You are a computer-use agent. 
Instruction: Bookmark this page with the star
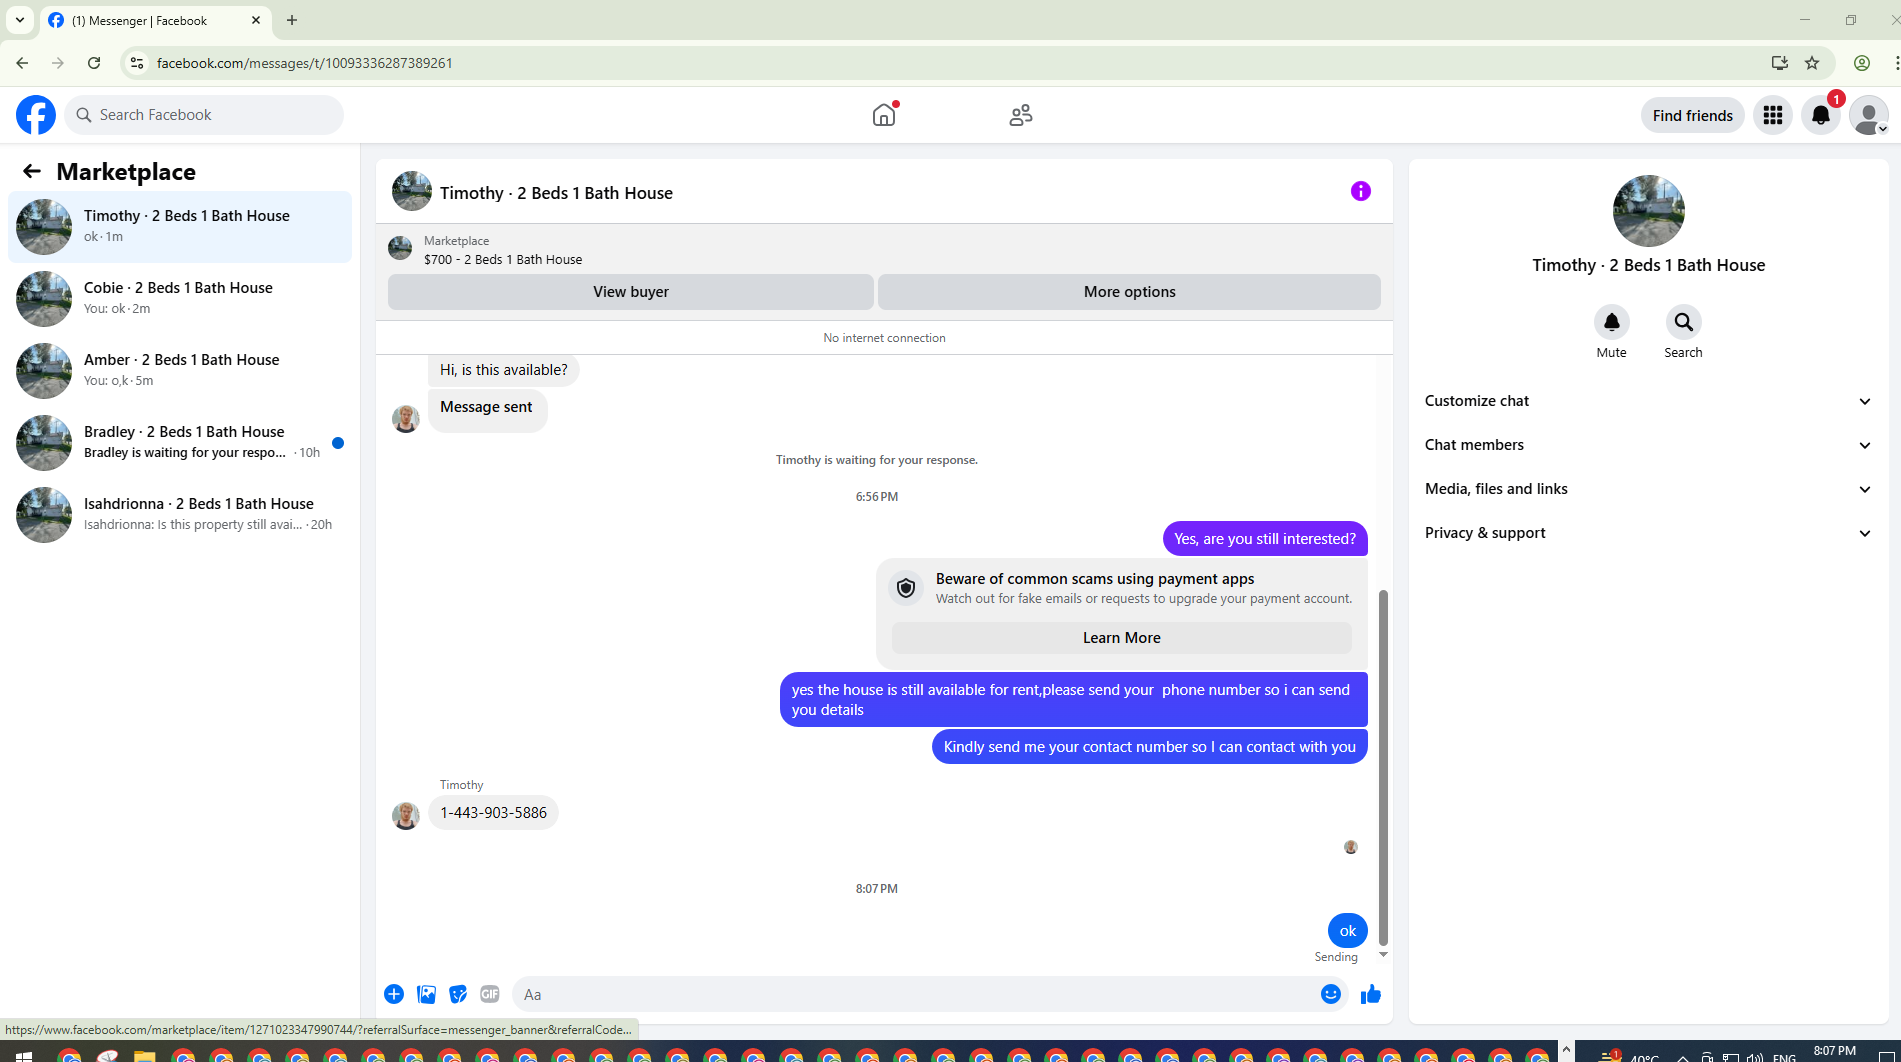1812,63
